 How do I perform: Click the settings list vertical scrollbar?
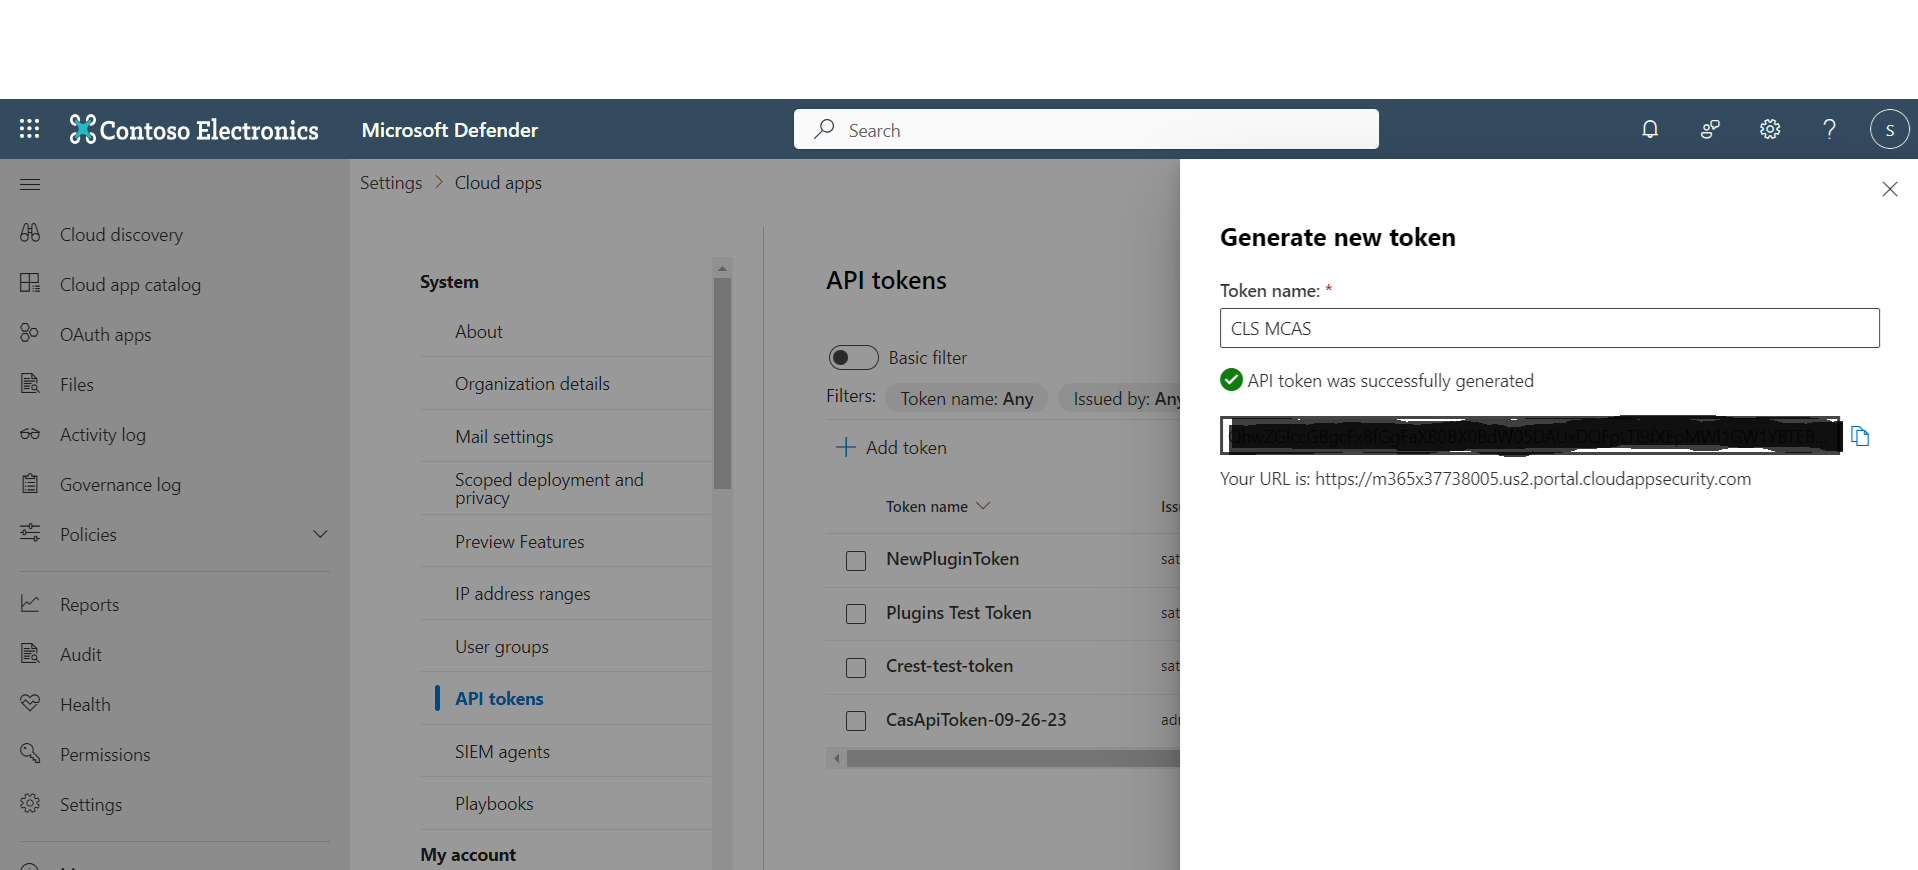(722, 383)
